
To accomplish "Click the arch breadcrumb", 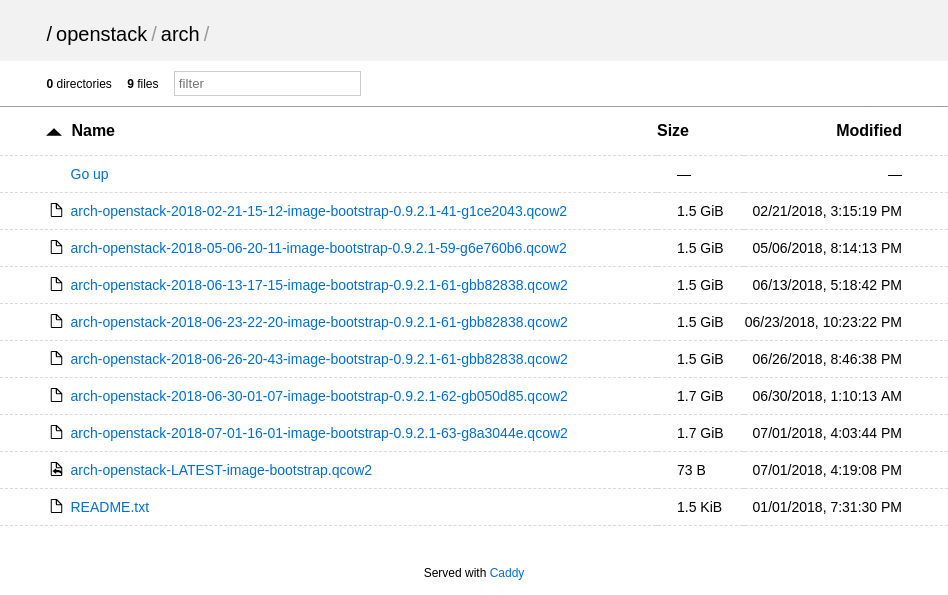I will tap(180, 34).
